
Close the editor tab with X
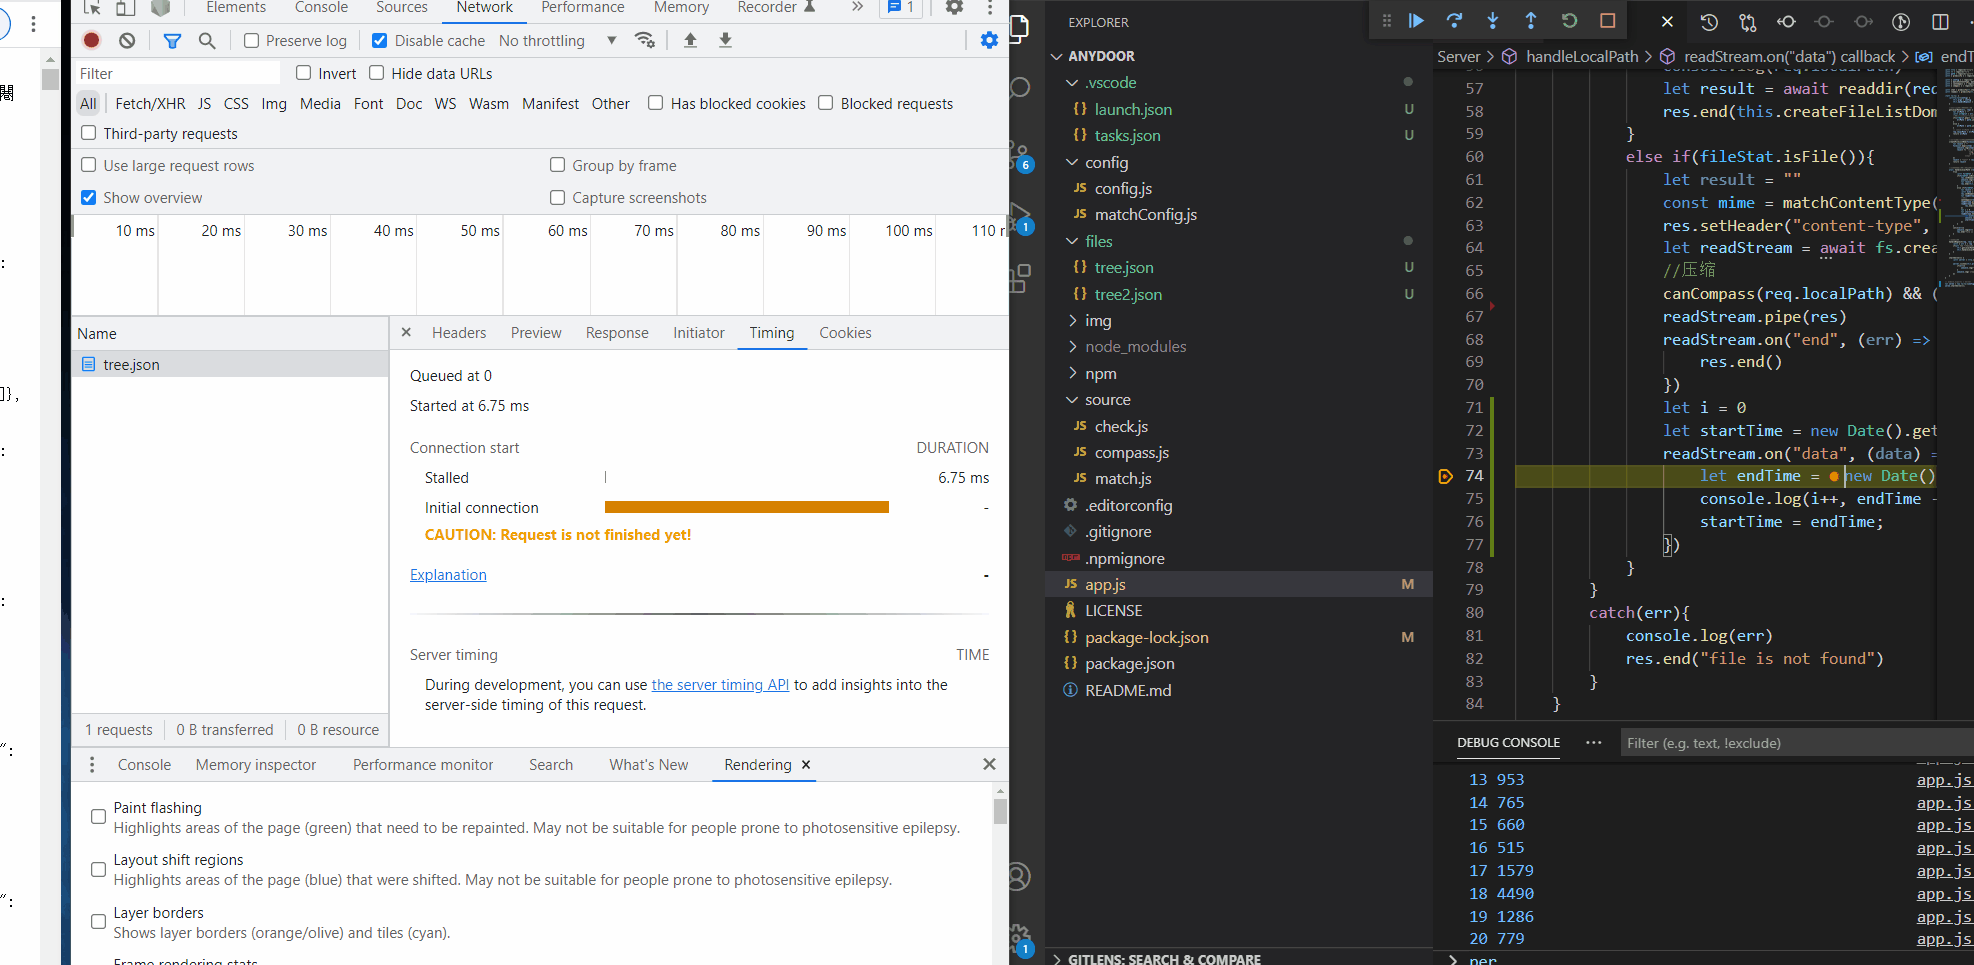[1667, 21]
